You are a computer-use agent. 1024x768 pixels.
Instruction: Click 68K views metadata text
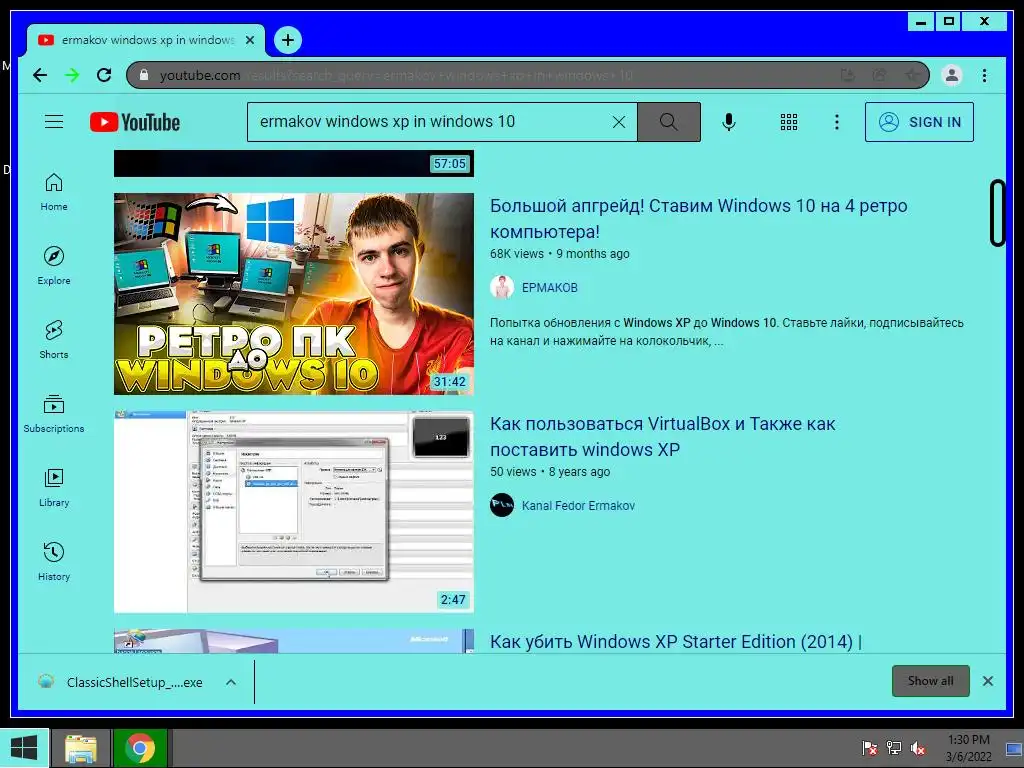point(517,254)
